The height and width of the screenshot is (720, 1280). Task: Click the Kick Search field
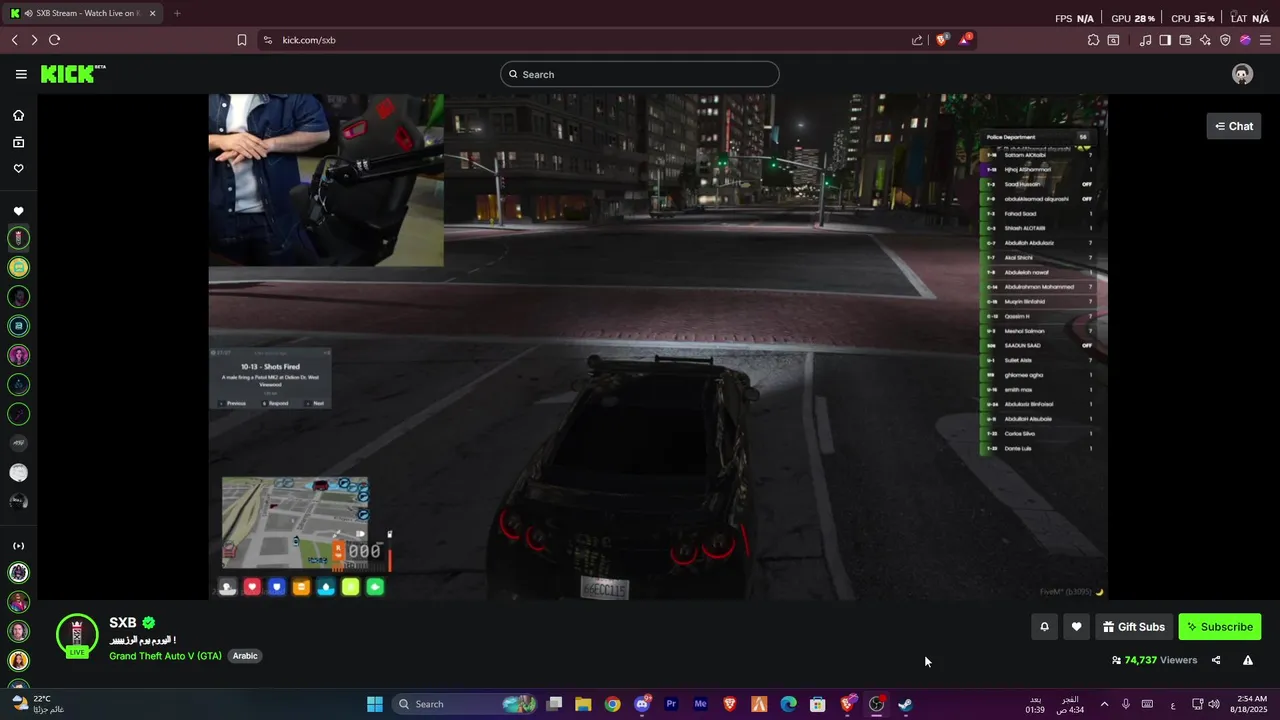[640, 74]
